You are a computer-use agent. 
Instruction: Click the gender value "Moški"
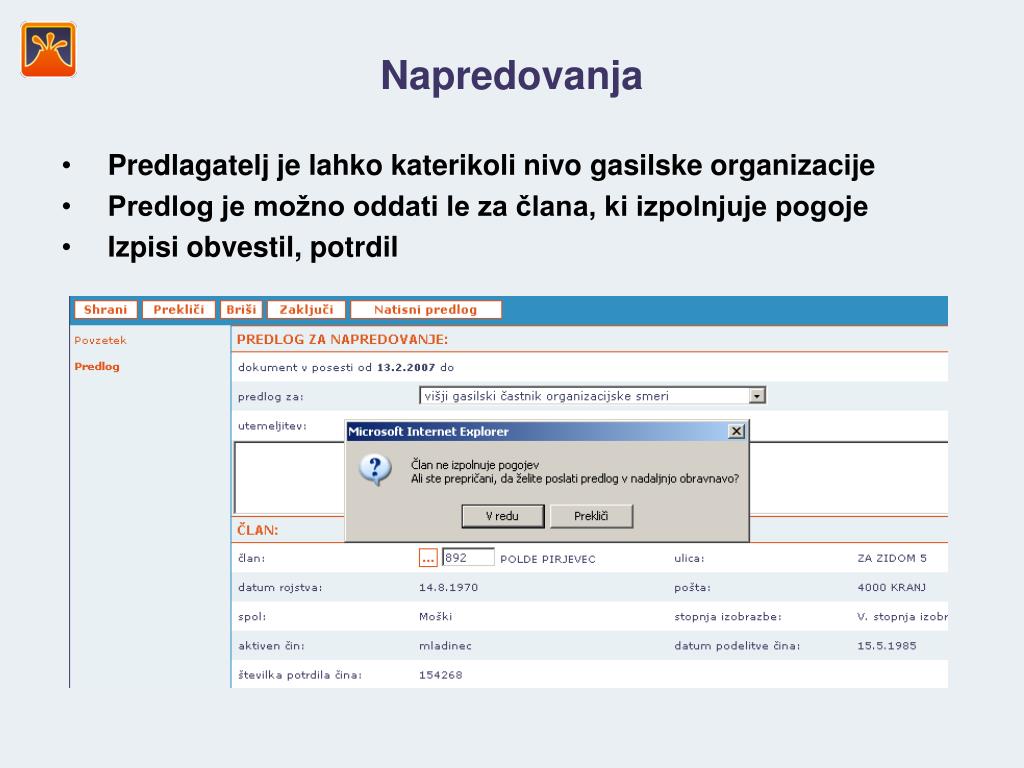point(435,616)
